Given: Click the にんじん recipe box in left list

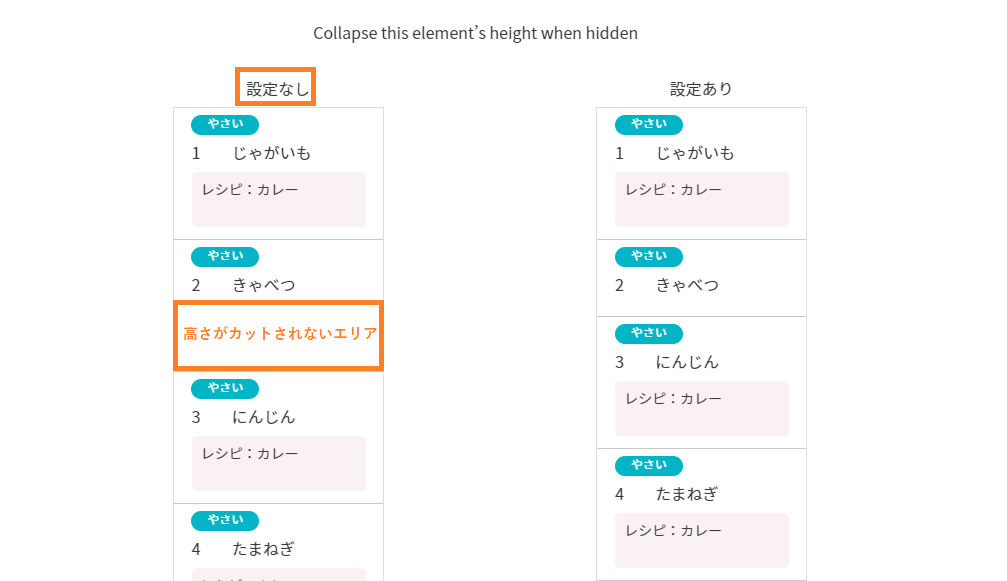Looking at the screenshot, I should tap(279, 464).
